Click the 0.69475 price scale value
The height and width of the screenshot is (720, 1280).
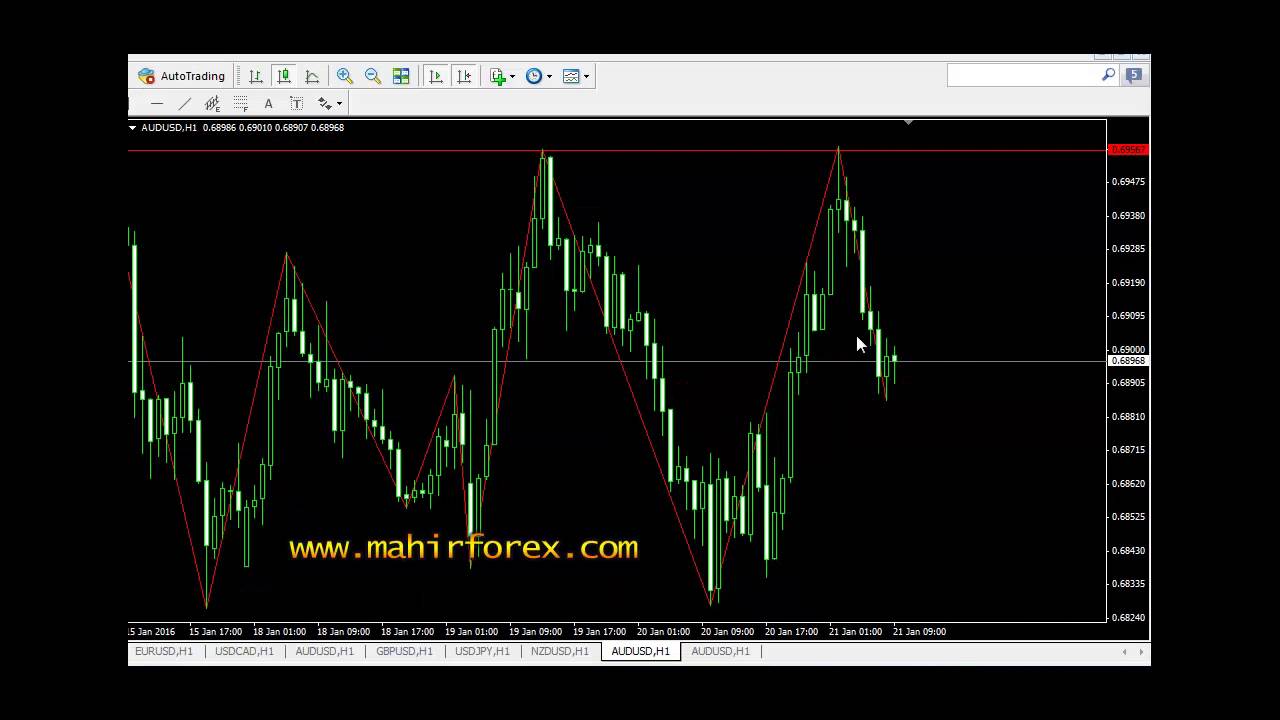[x=1128, y=182]
